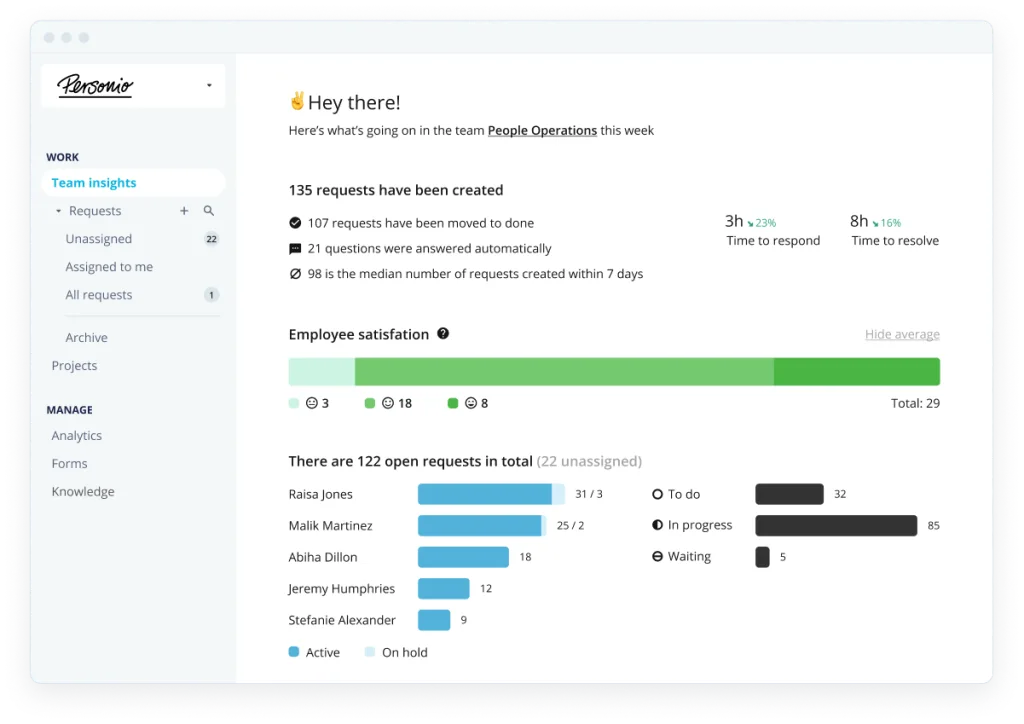This screenshot has width=1024, height=724.
Task: Open Analytics under Manage
Action: [76, 435]
